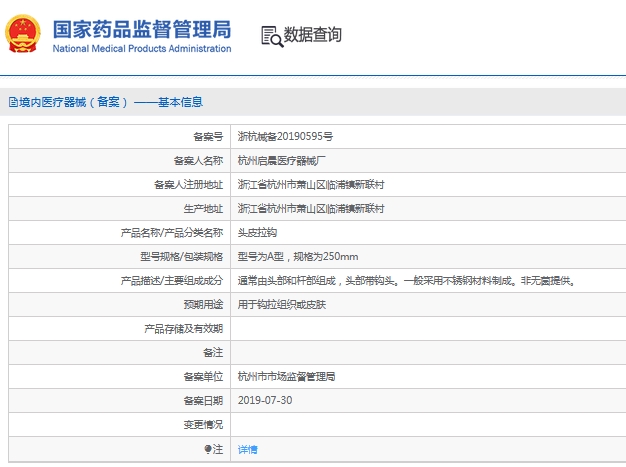Screen dimensions: 626x467
Task: Click the 境内医疗器械（备案）基本信息 heading
Action: (111, 102)
